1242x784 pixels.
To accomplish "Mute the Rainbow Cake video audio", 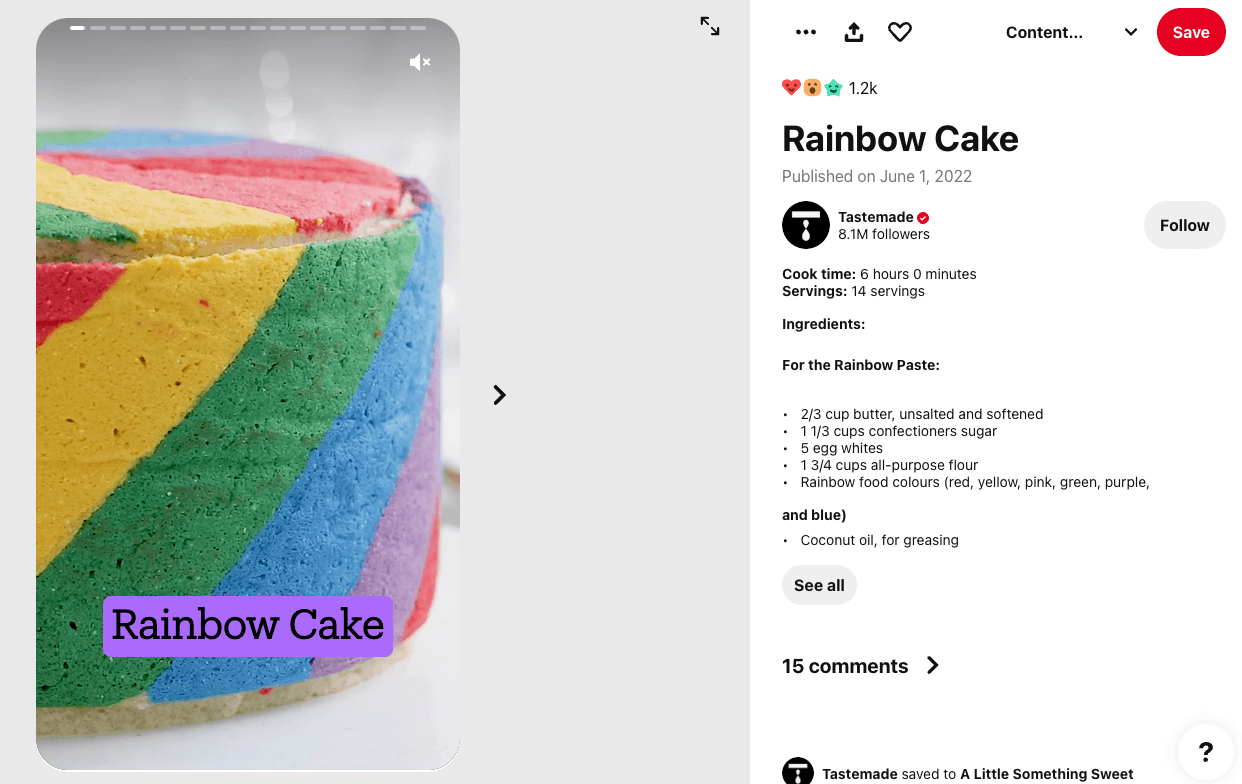I will (419, 61).
